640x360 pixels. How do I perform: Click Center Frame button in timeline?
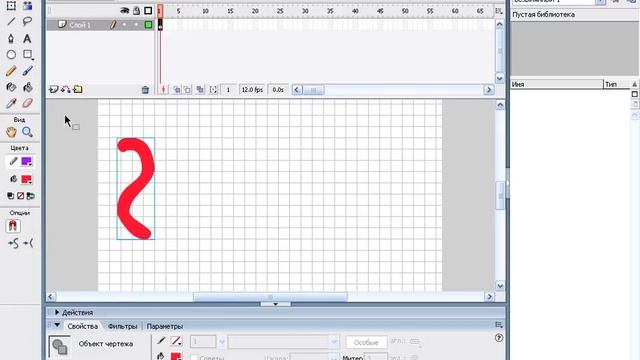point(164,89)
